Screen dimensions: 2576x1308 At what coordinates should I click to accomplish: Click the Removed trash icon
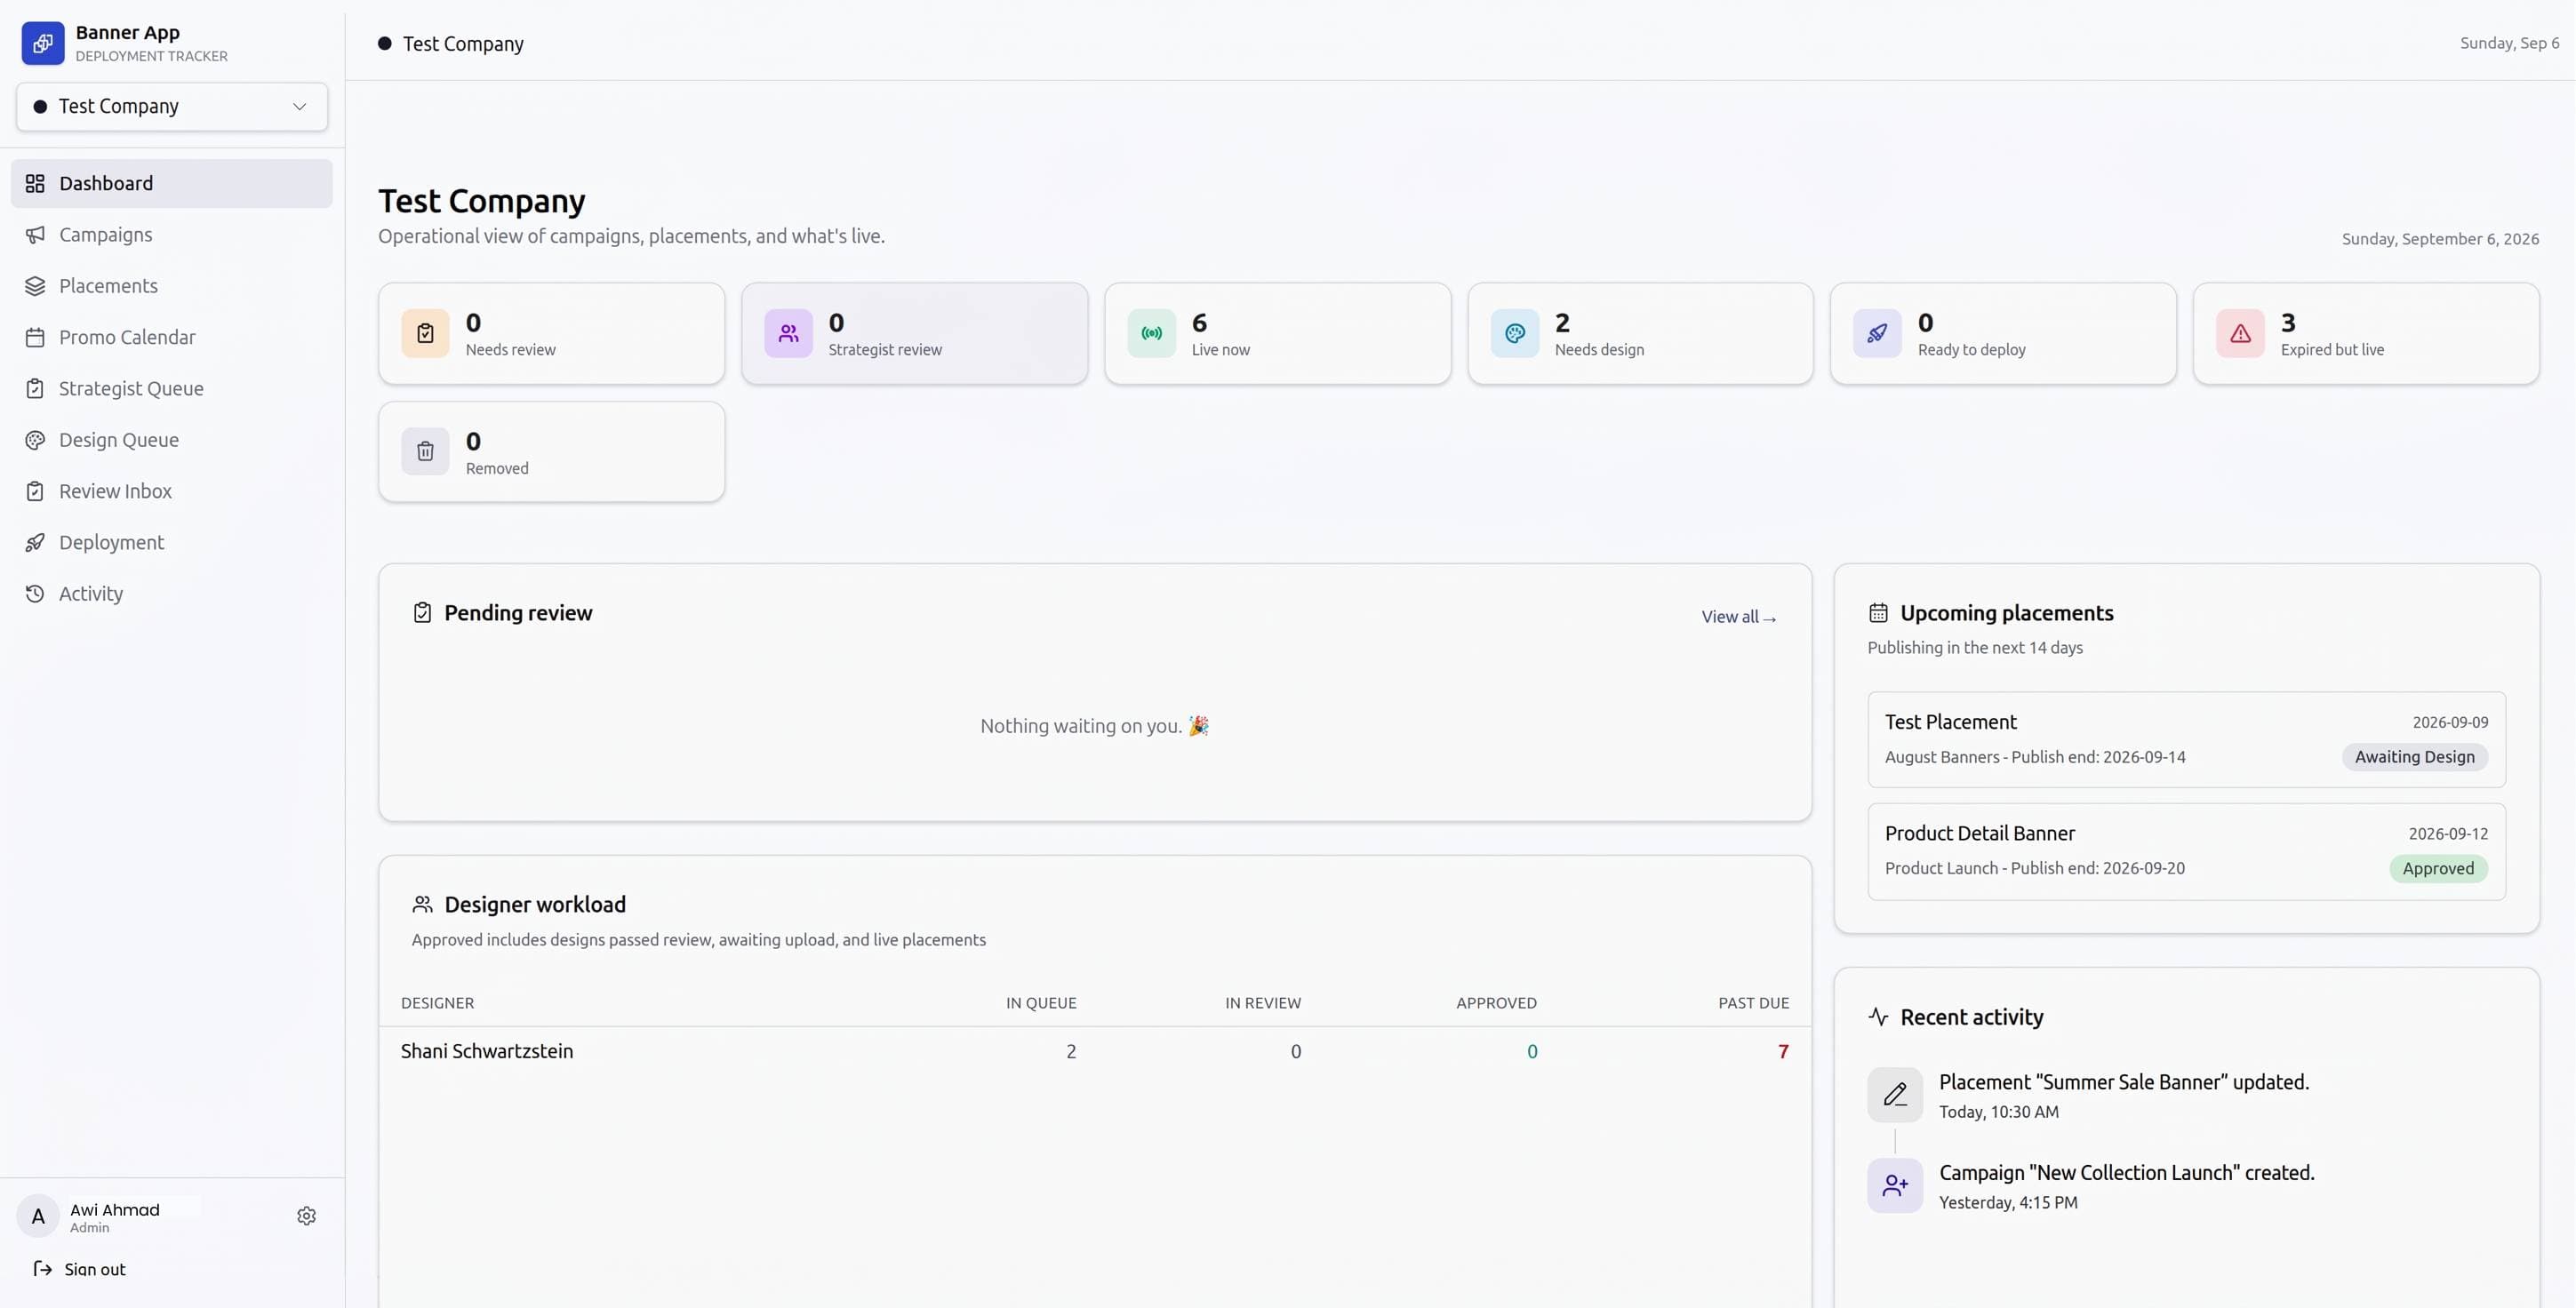pos(425,452)
